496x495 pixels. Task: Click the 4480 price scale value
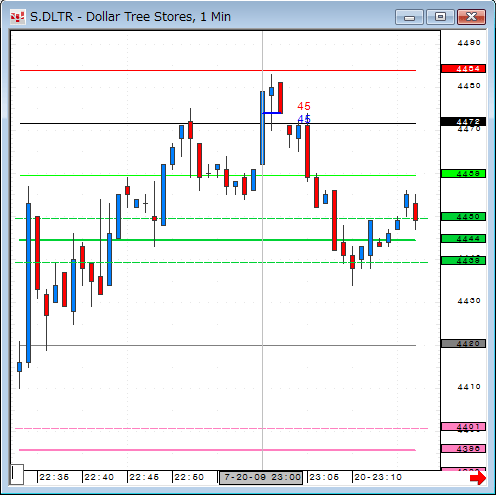469,86
